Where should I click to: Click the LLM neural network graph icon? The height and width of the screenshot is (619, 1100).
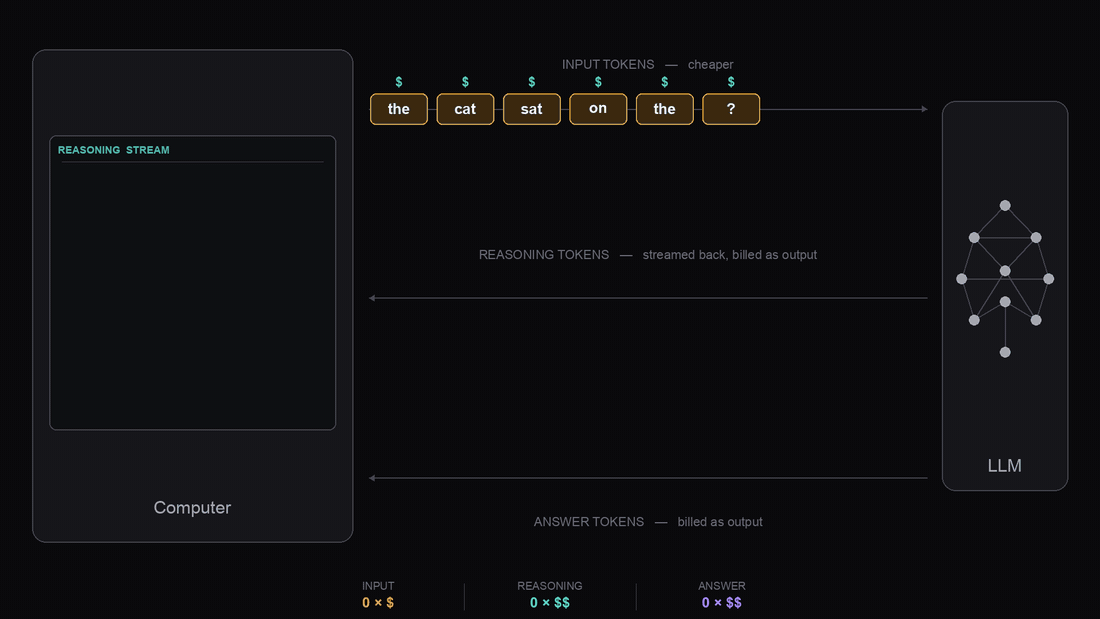(x=1005, y=279)
